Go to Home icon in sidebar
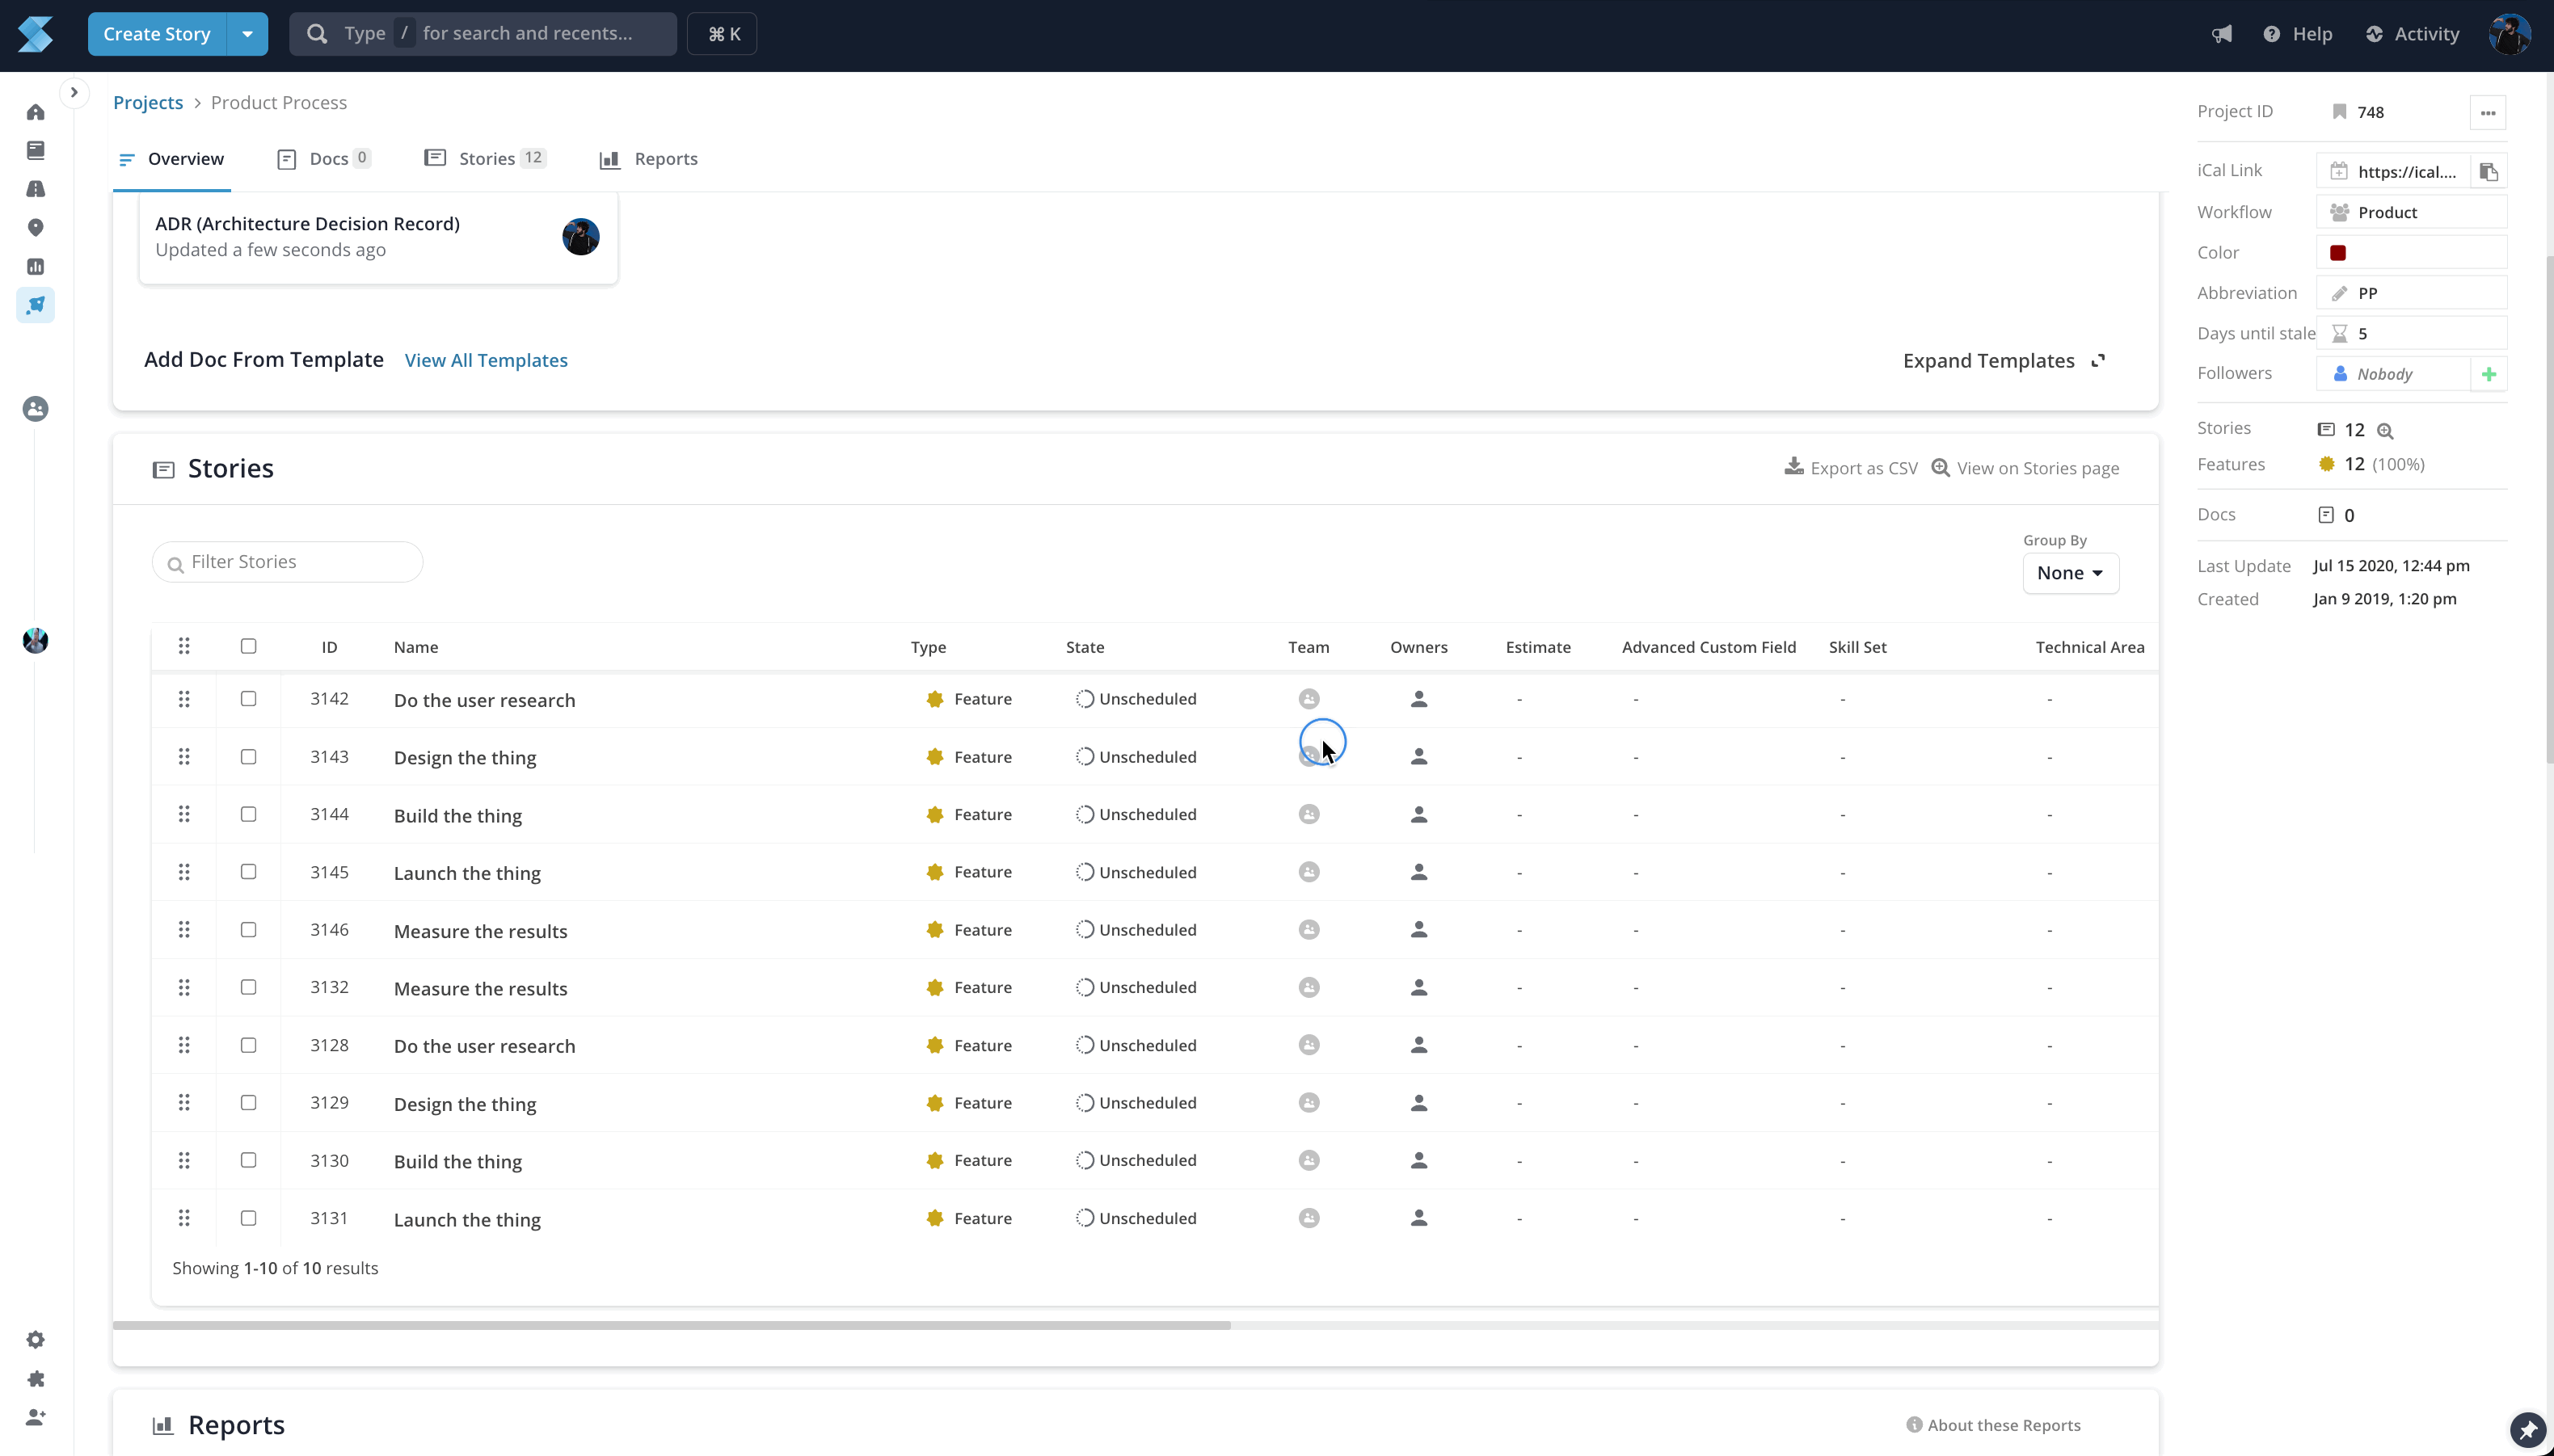Image resolution: width=2554 pixels, height=1456 pixels. (35, 112)
